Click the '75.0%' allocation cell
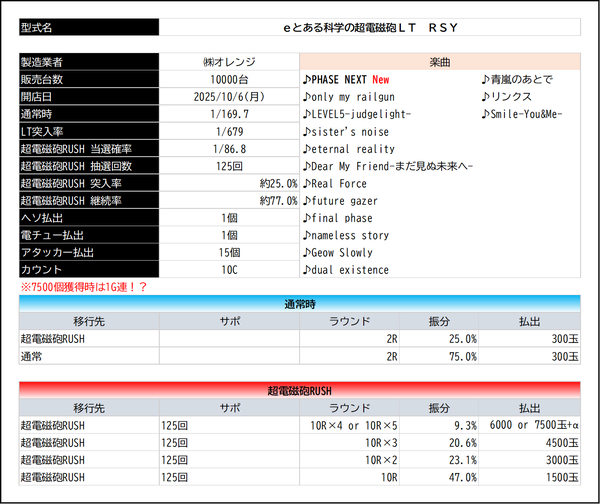 point(439,356)
